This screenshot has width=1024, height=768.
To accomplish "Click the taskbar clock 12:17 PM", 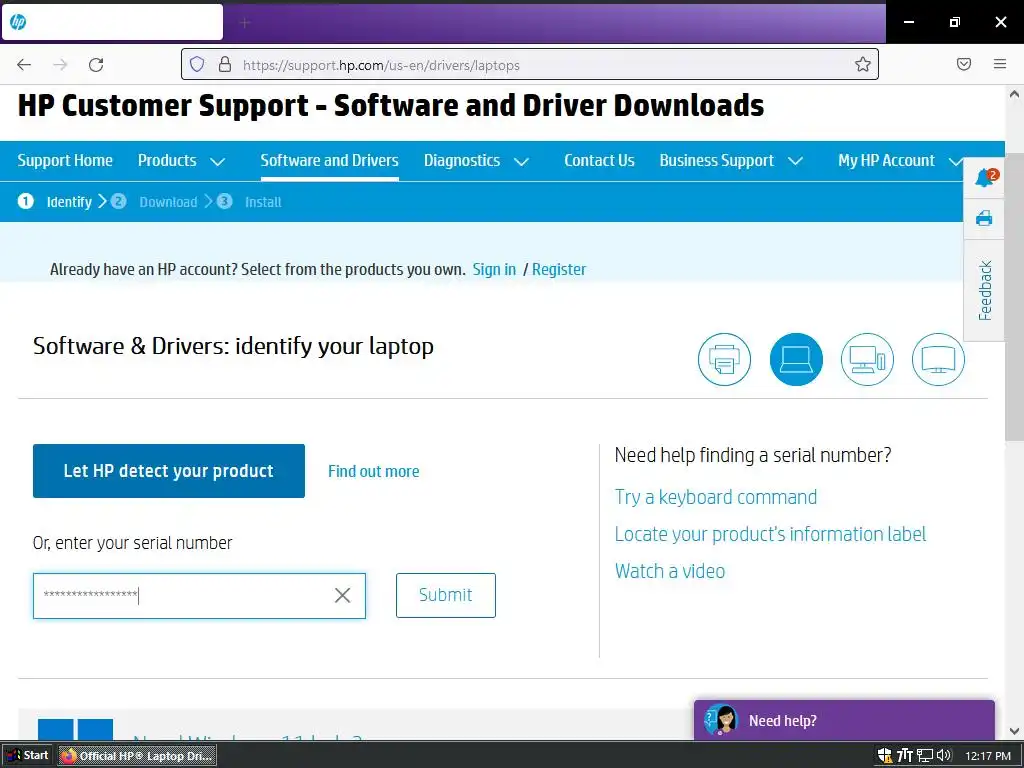I will pyautogui.click(x=988, y=756).
